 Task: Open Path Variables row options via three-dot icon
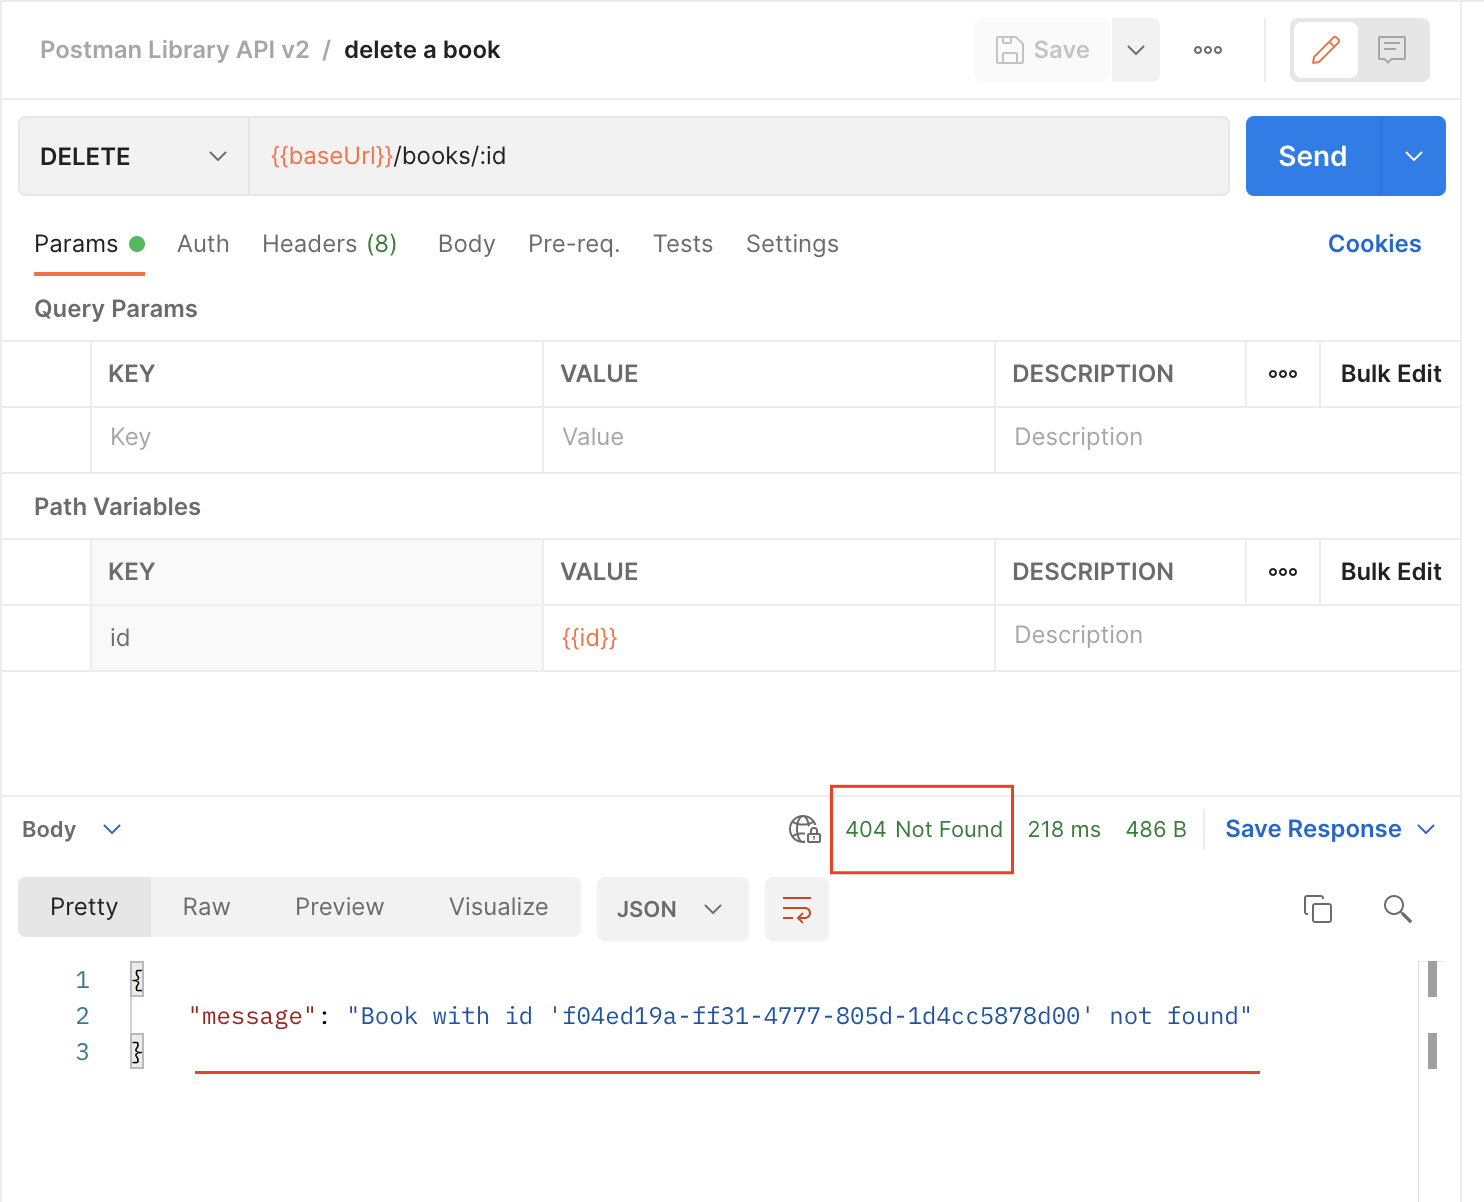(x=1282, y=571)
